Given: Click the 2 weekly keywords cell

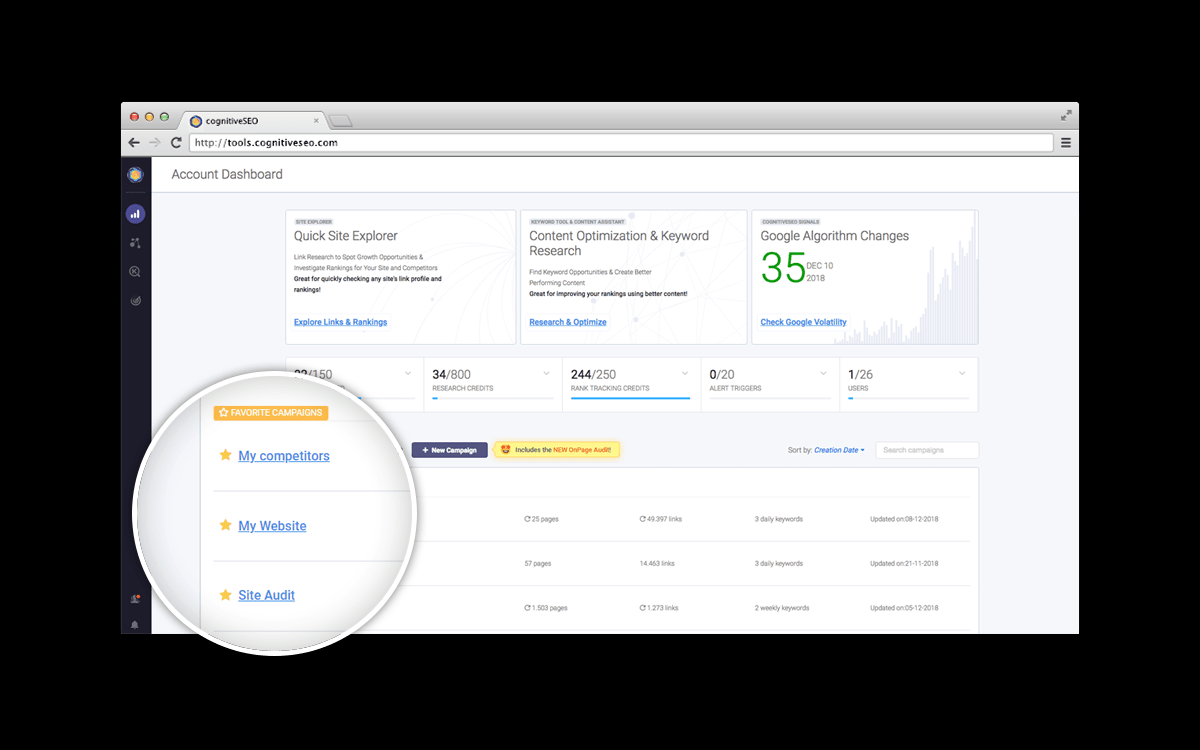Looking at the screenshot, I should 780,607.
